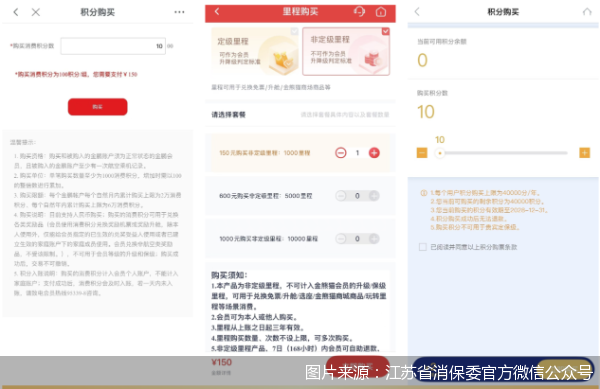Click the ¥150 total price
Screen dimensions: 600x389
pyautogui.click(x=222, y=362)
